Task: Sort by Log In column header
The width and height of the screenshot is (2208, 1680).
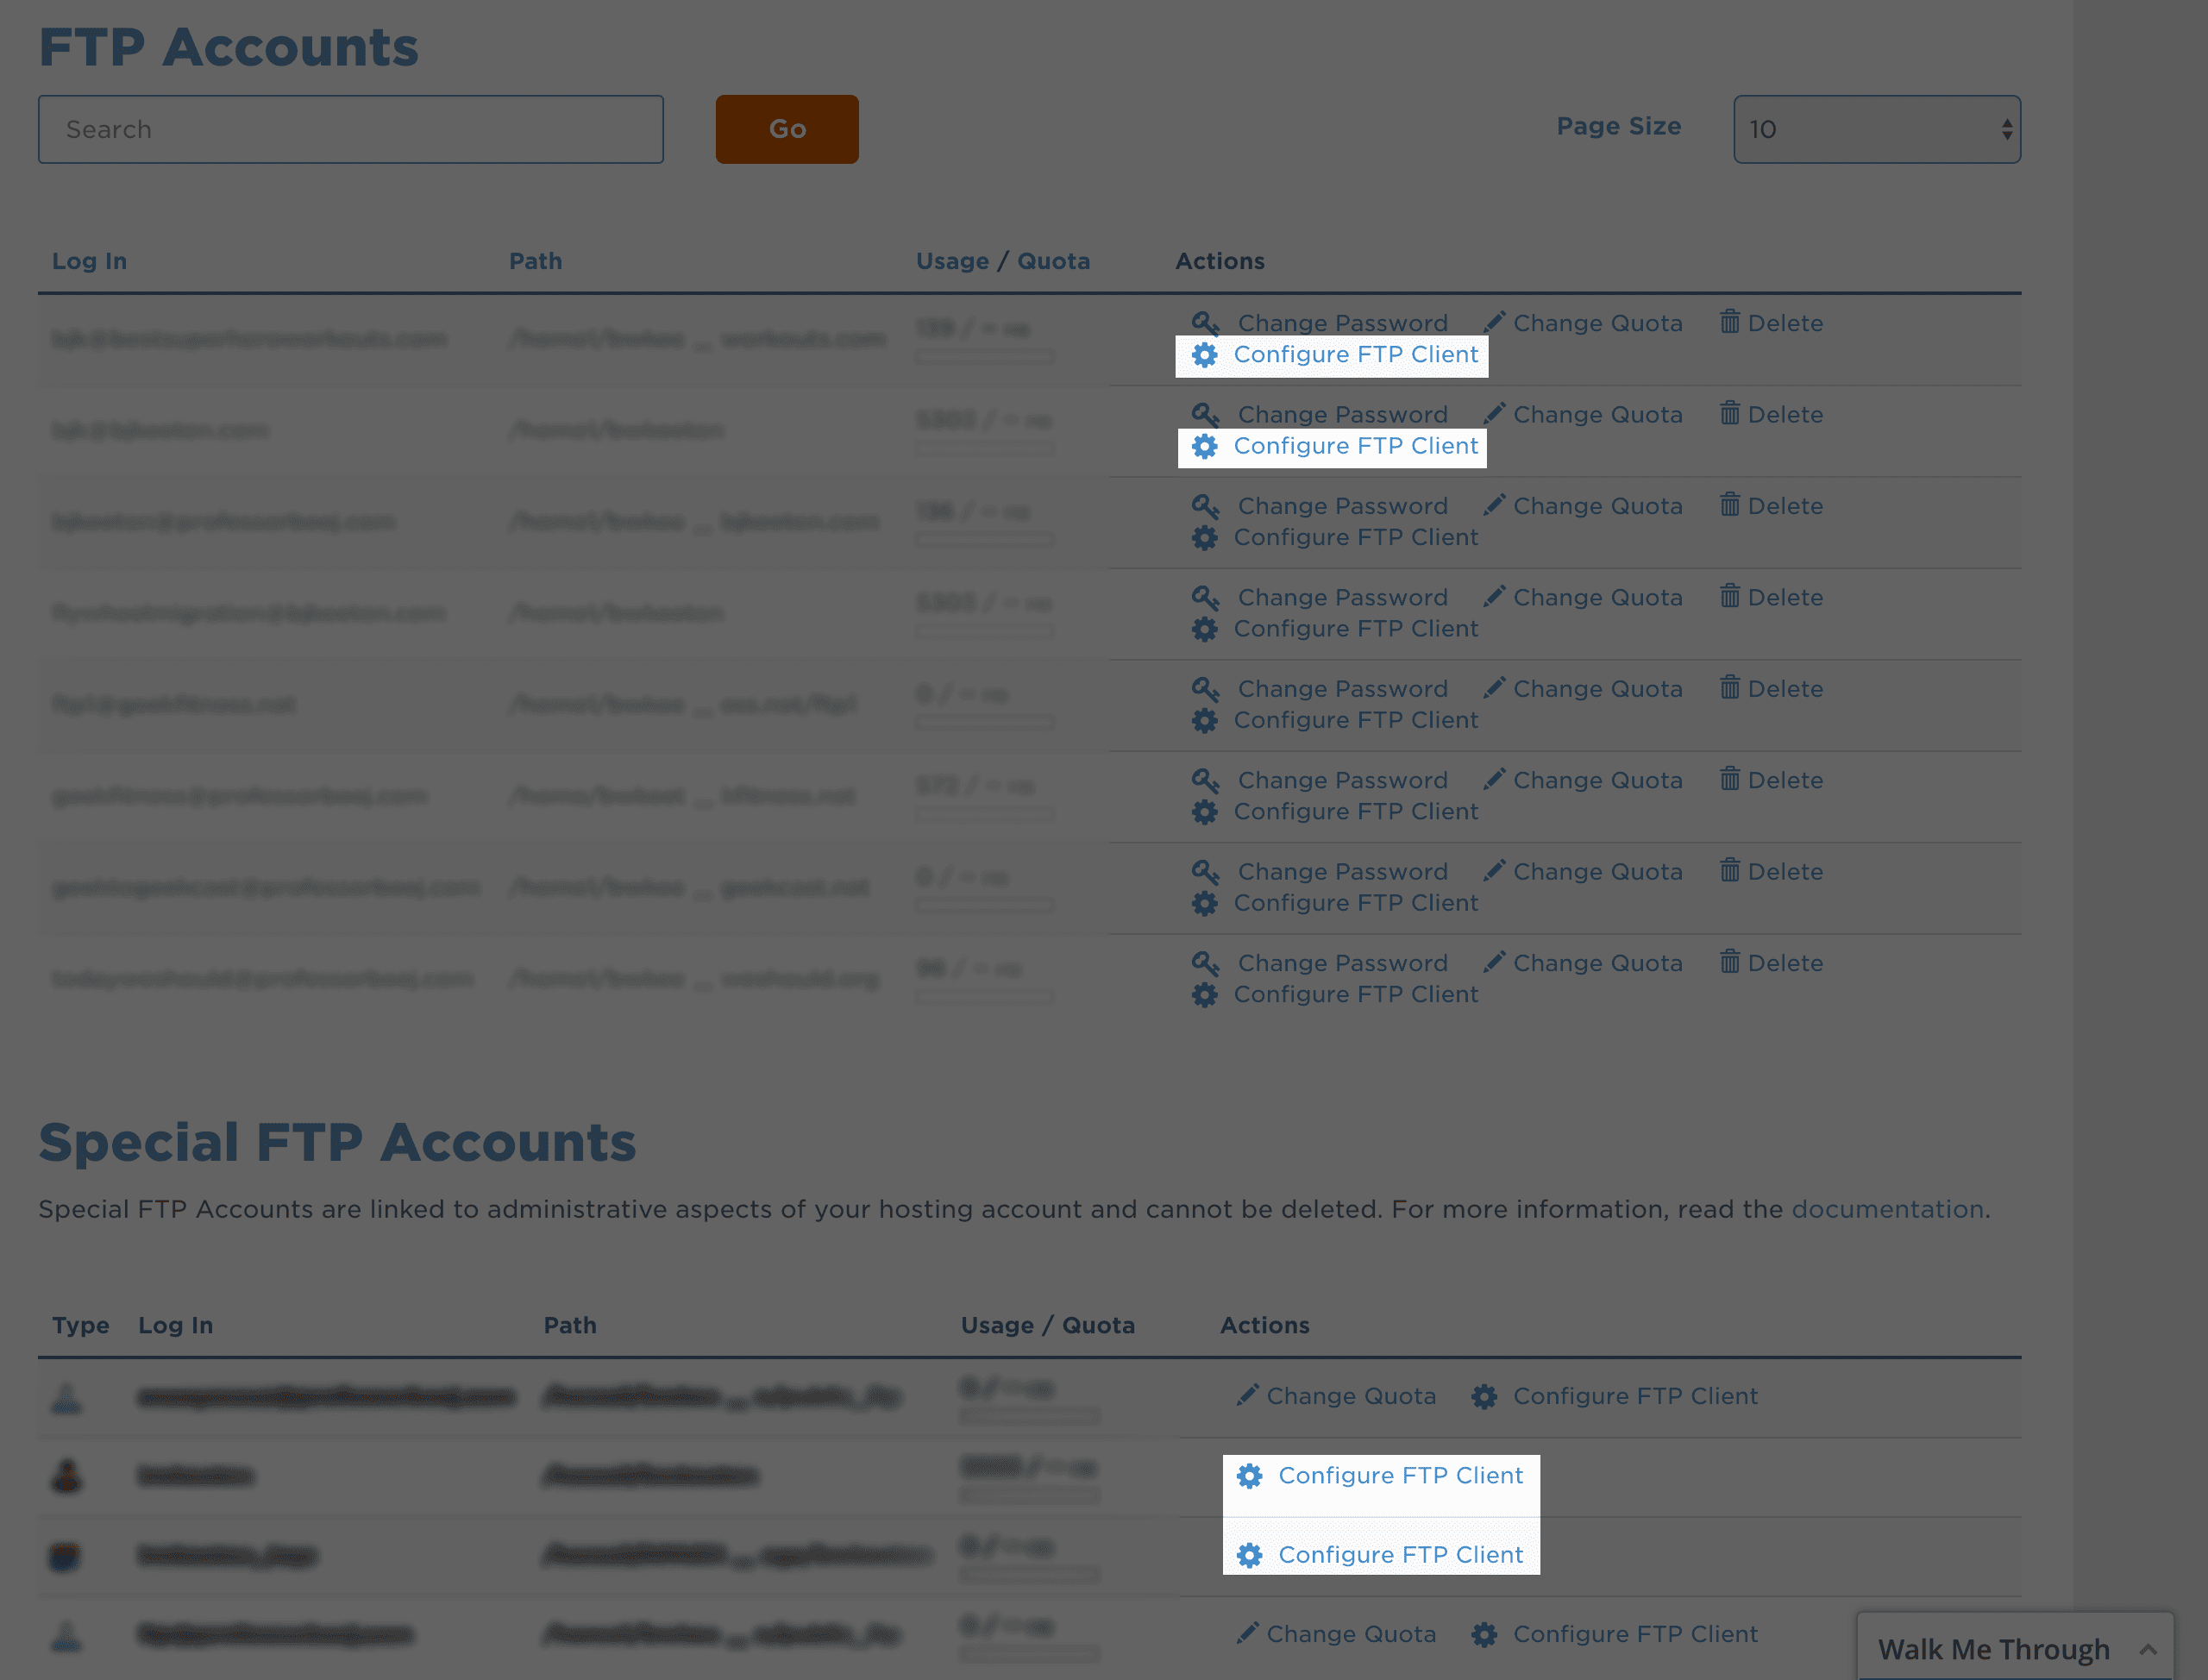Action: (x=89, y=261)
